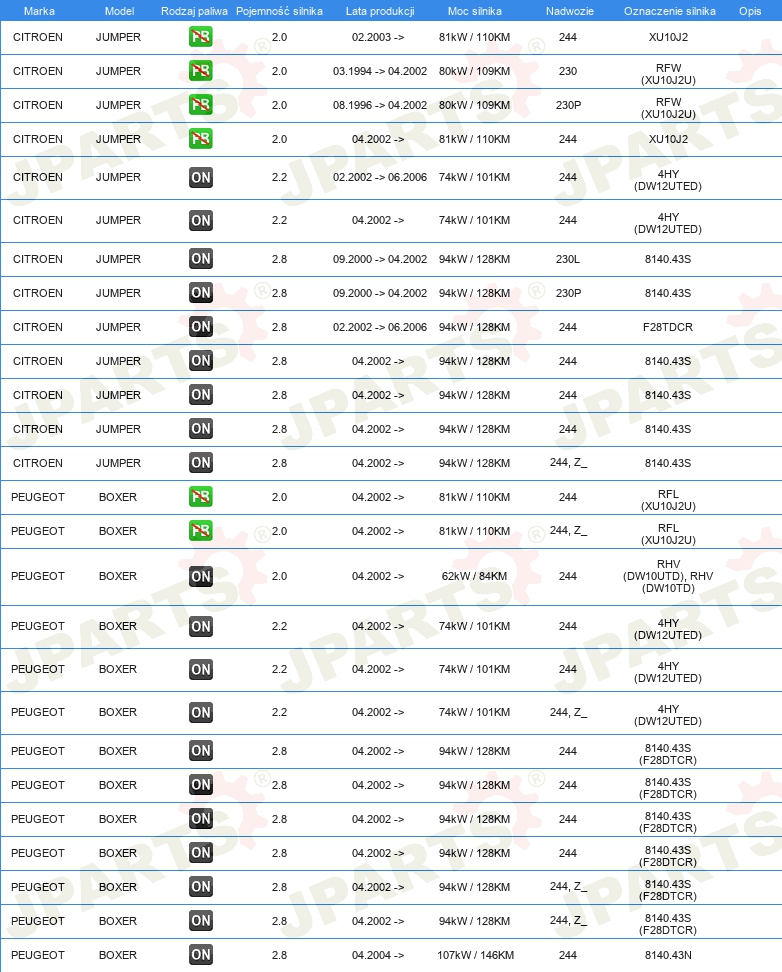Click diesel ON icon in Citroen 2.2 02.2002 row
The height and width of the screenshot is (972, 782).
tap(200, 178)
